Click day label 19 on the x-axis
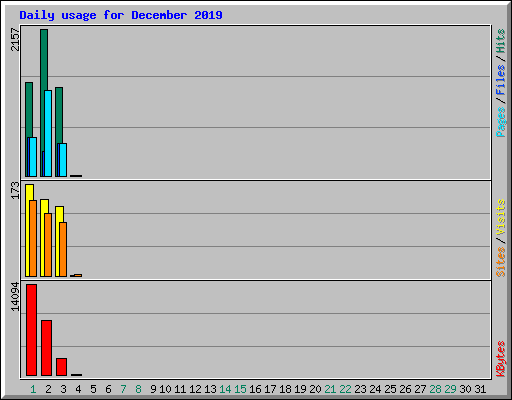512x400 pixels. pyautogui.click(x=300, y=389)
